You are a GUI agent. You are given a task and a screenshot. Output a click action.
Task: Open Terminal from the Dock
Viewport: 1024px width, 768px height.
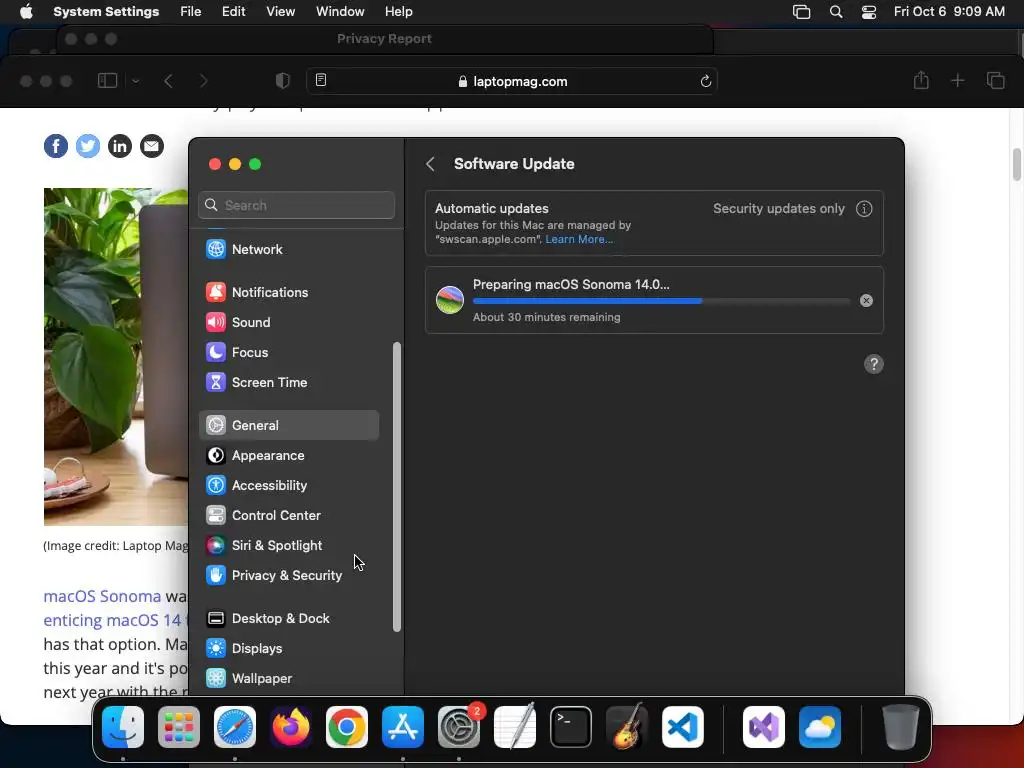coord(571,727)
